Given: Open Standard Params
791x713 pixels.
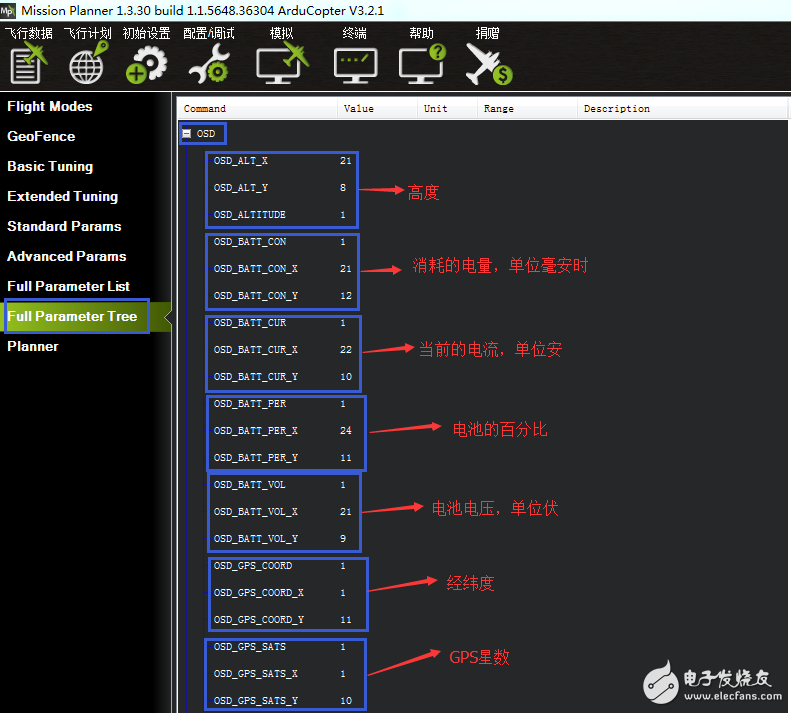Looking at the screenshot, I should coord(64,226).
